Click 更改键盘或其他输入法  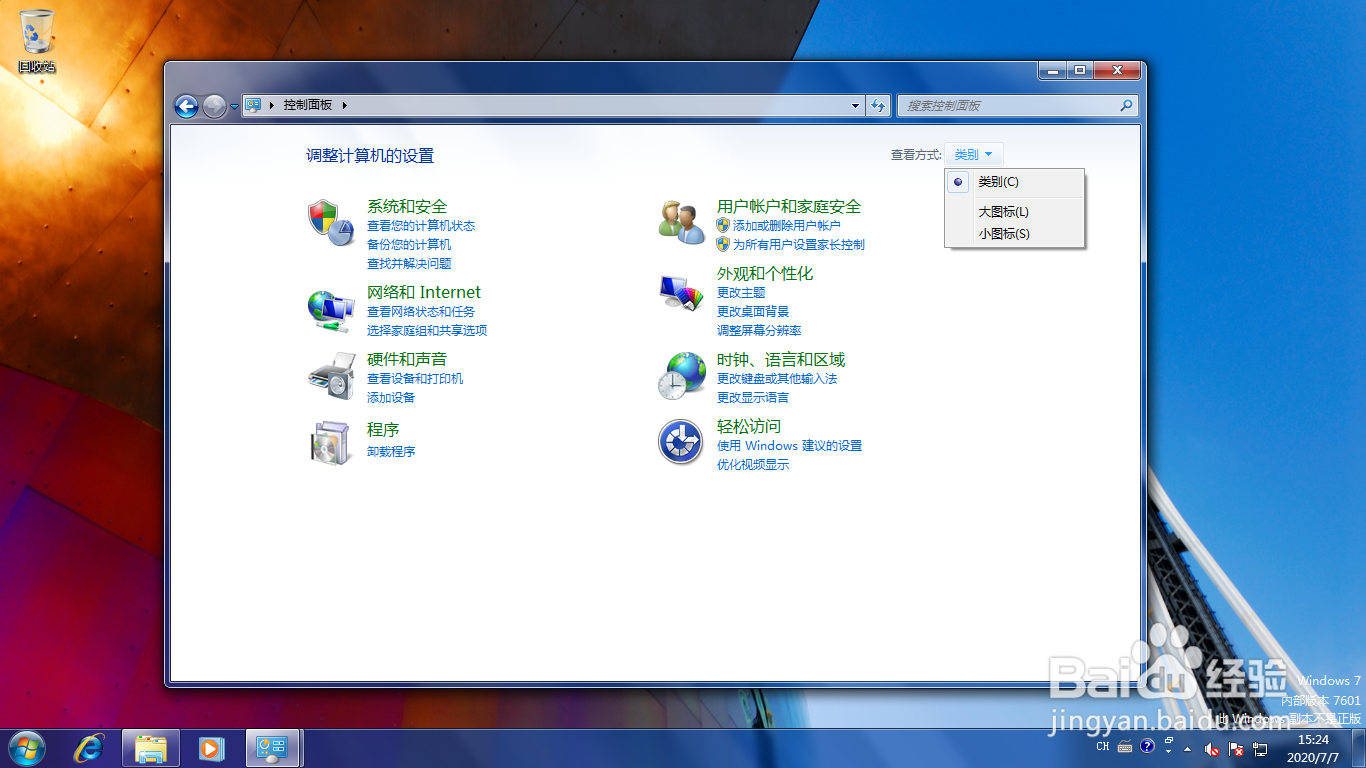point(777,379)
